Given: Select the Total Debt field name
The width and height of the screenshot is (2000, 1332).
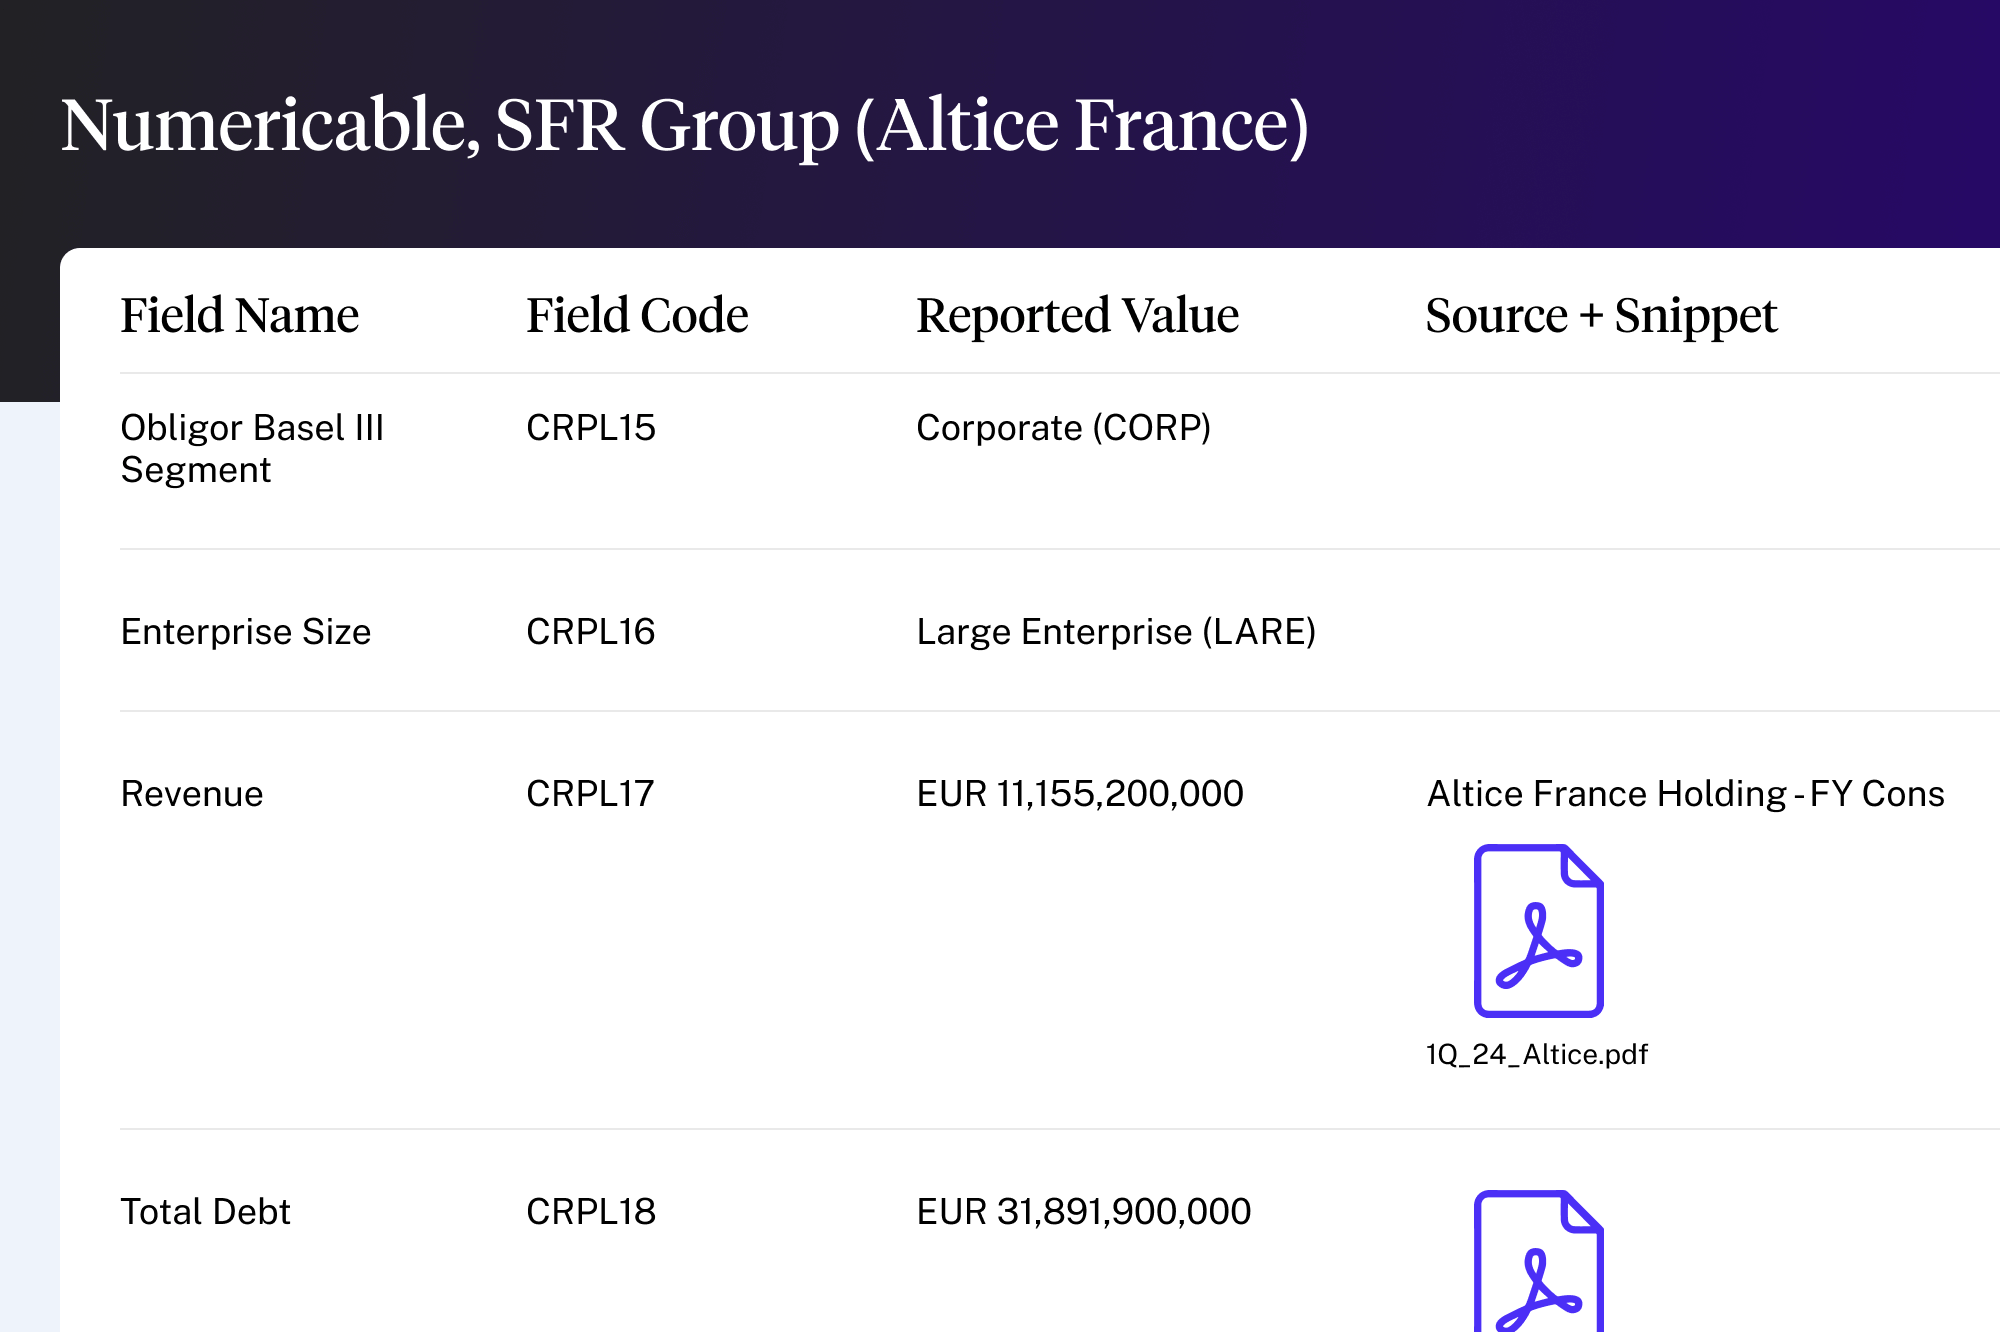Looking at the screenshot, I should (x=205, y=1211).
